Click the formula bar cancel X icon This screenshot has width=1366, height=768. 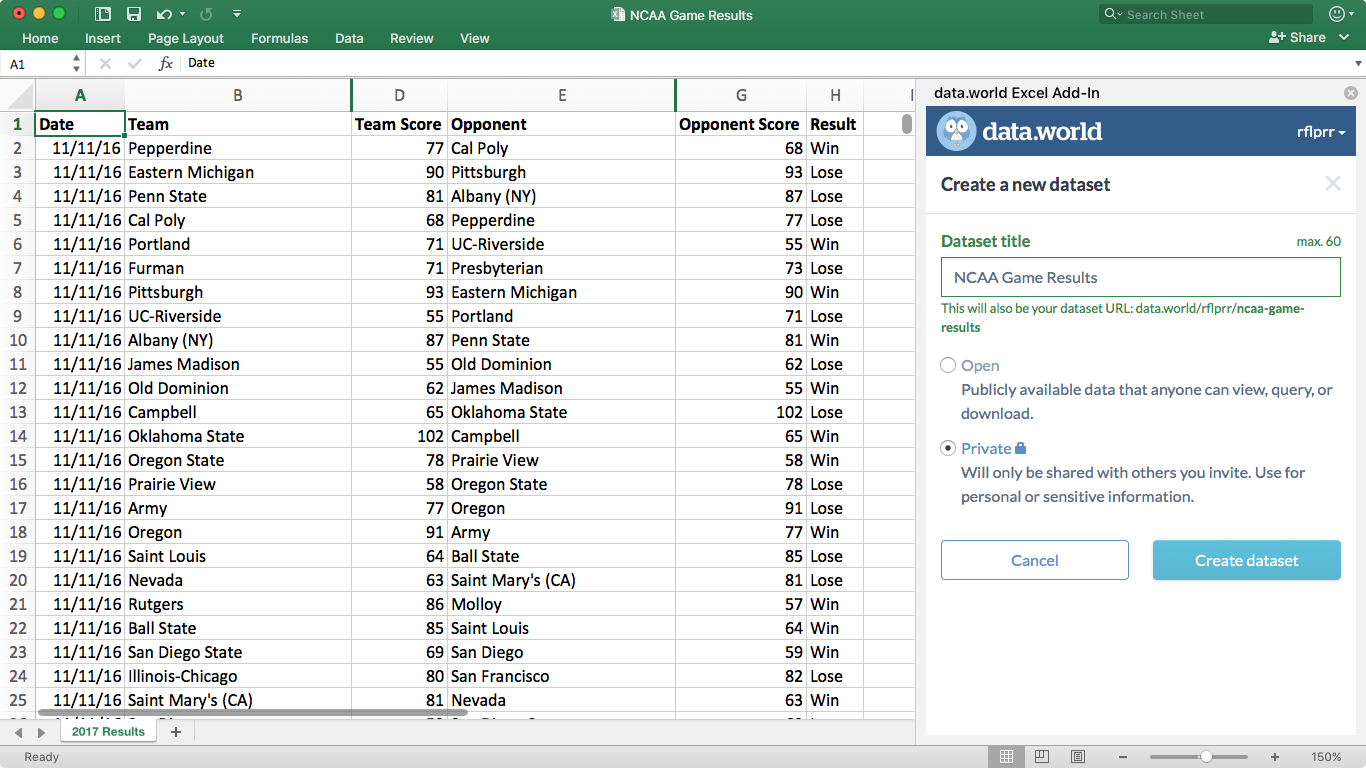(x=105, y=63)
